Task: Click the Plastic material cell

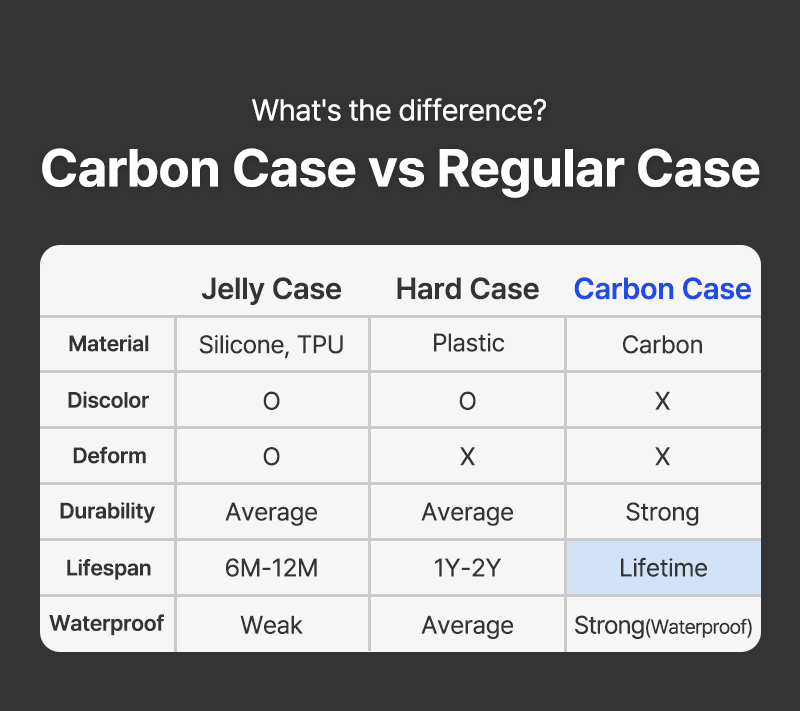Action: click(467, 344)
